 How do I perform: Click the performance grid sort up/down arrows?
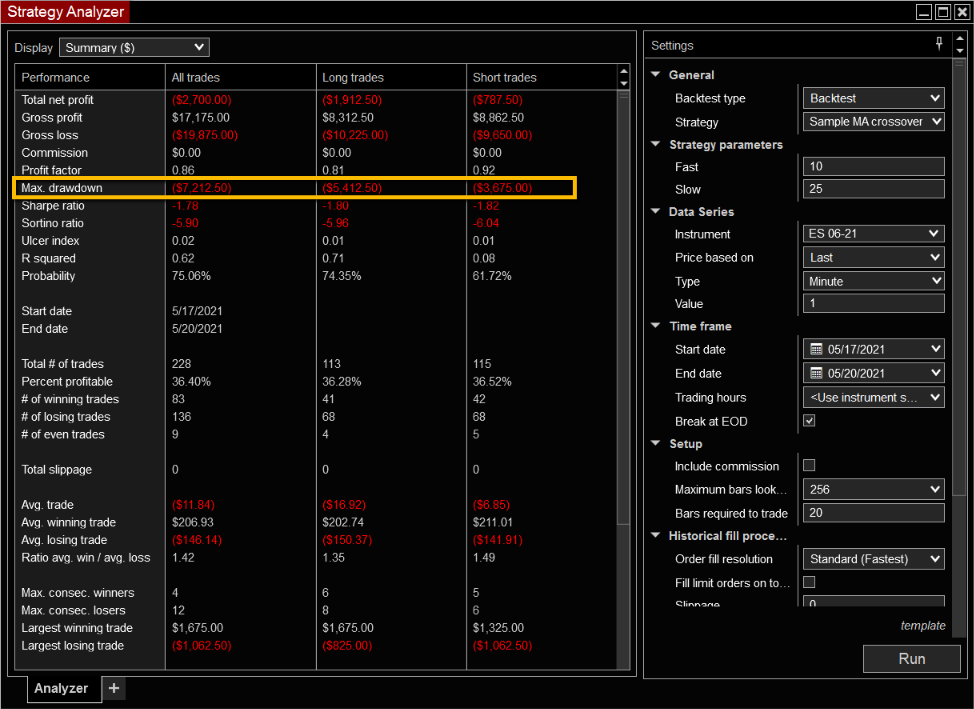click(624, 77)
